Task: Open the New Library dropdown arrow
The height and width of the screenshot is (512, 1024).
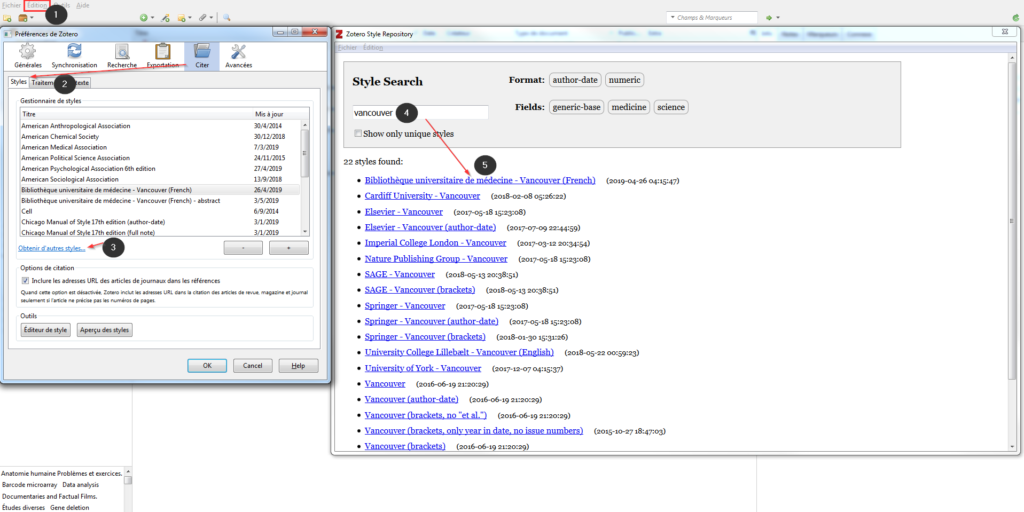Action: (30, 18)
